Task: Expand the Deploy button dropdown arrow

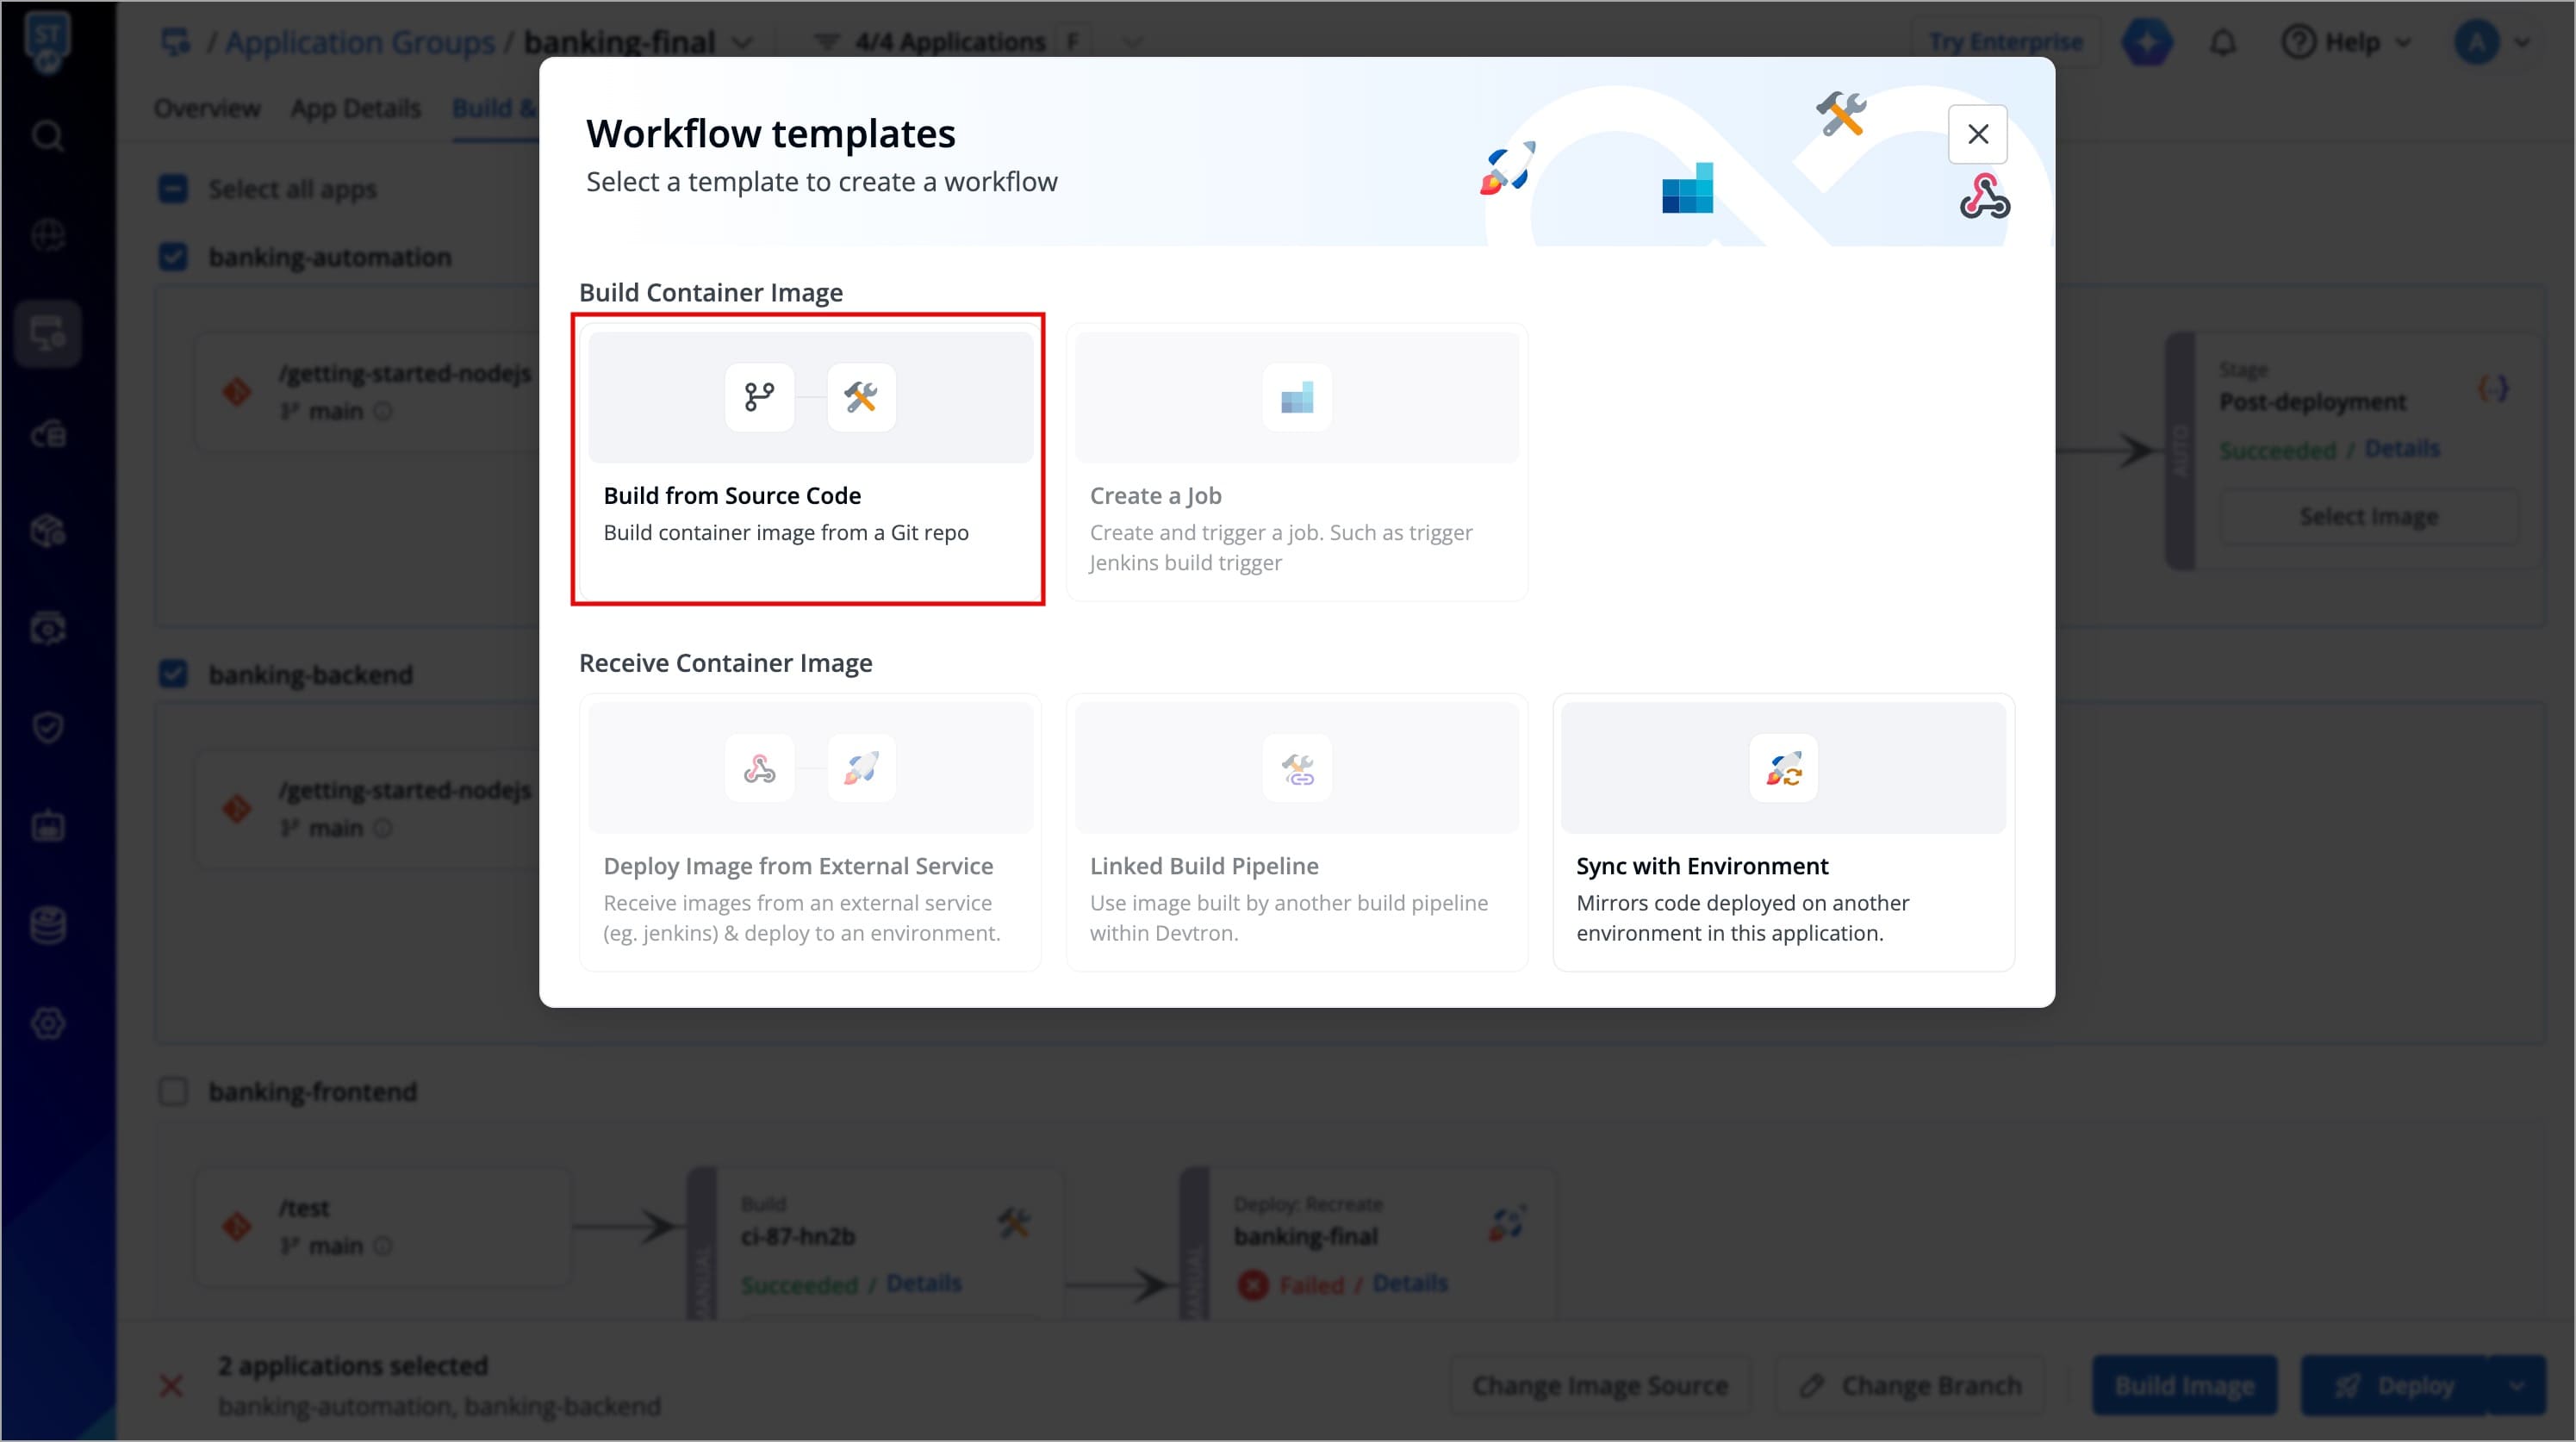Action: [x=2516, y=1385]
